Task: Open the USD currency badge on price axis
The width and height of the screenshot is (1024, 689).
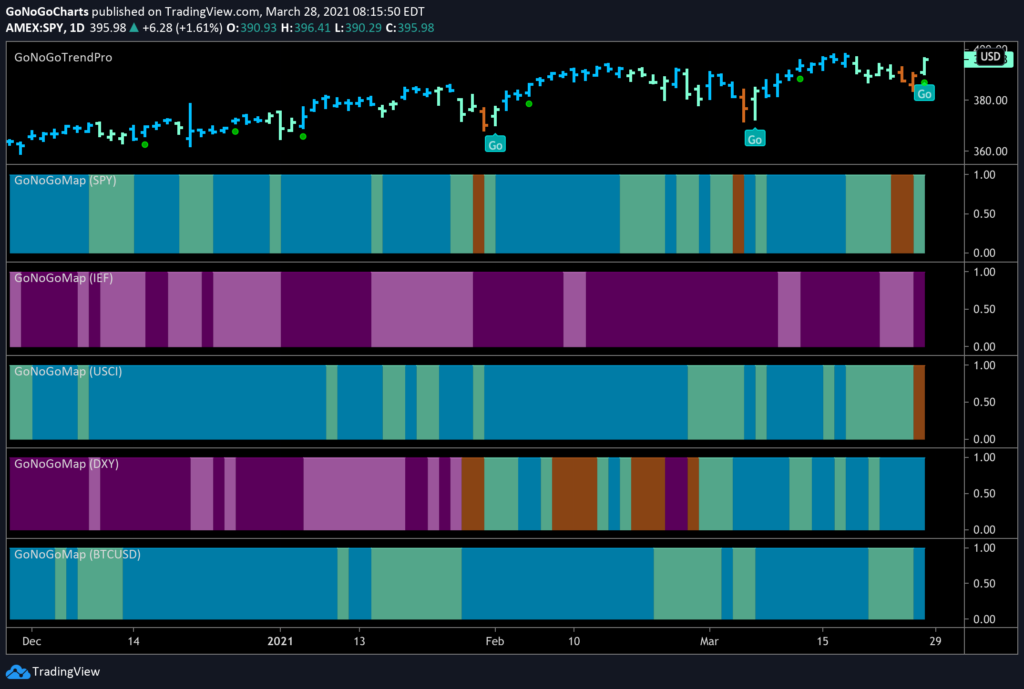Action: click(990, 57)
